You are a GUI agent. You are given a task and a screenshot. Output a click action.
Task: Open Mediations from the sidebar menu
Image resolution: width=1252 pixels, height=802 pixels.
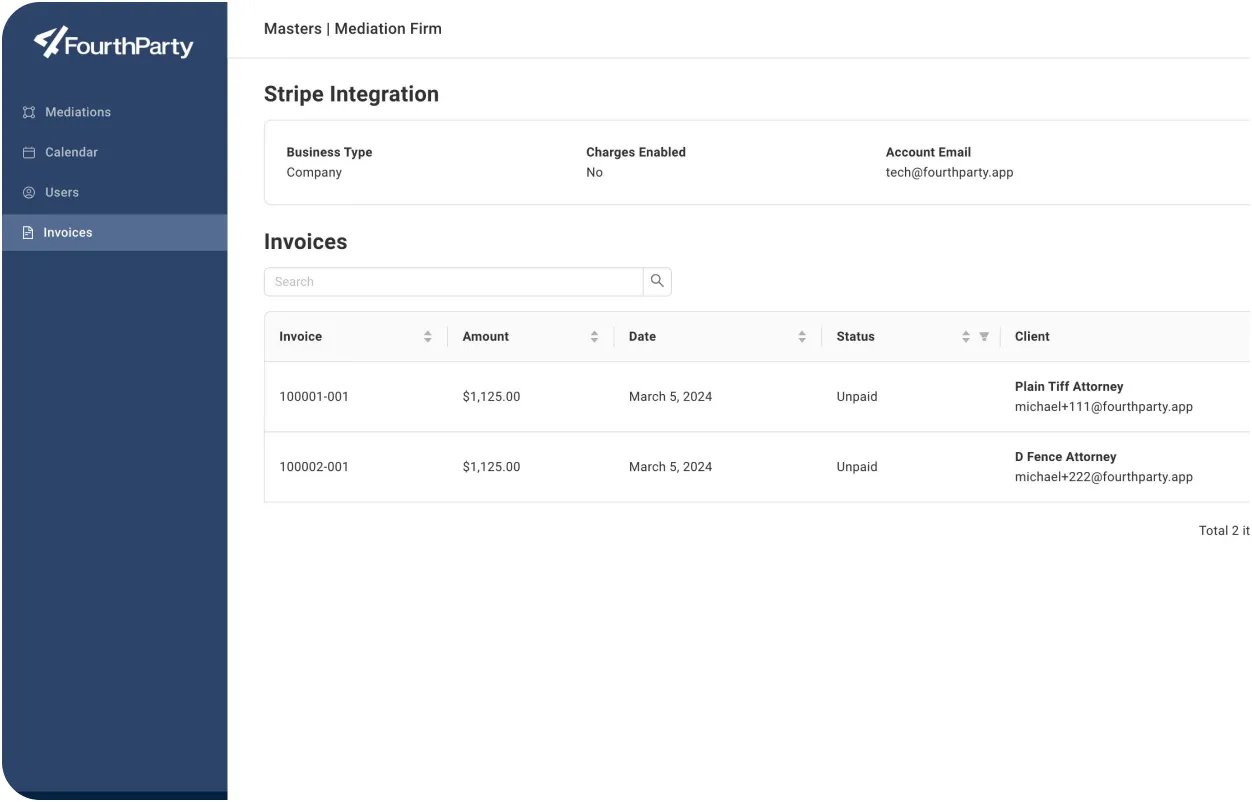78,112
